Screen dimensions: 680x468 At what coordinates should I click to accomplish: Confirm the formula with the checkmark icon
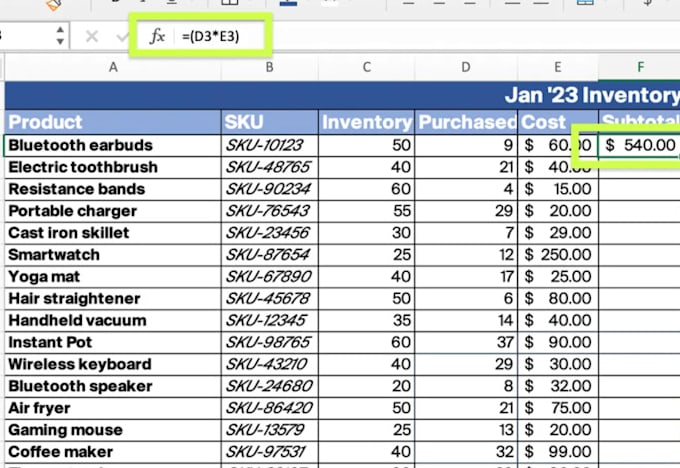123,37
